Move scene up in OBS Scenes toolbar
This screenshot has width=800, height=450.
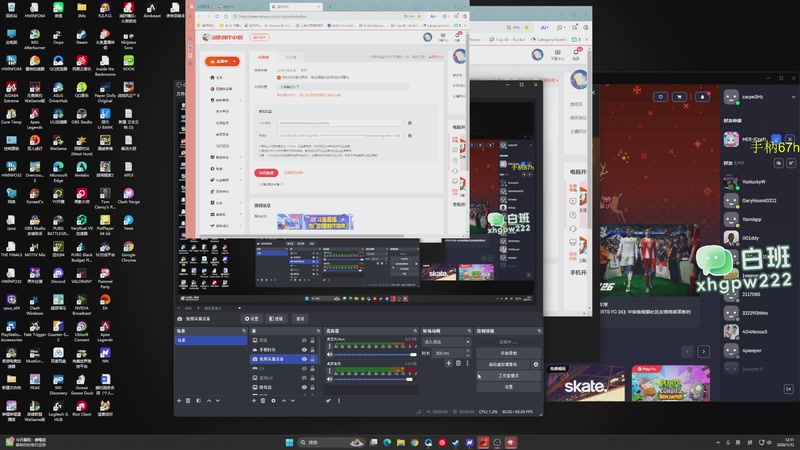[209, 401]
